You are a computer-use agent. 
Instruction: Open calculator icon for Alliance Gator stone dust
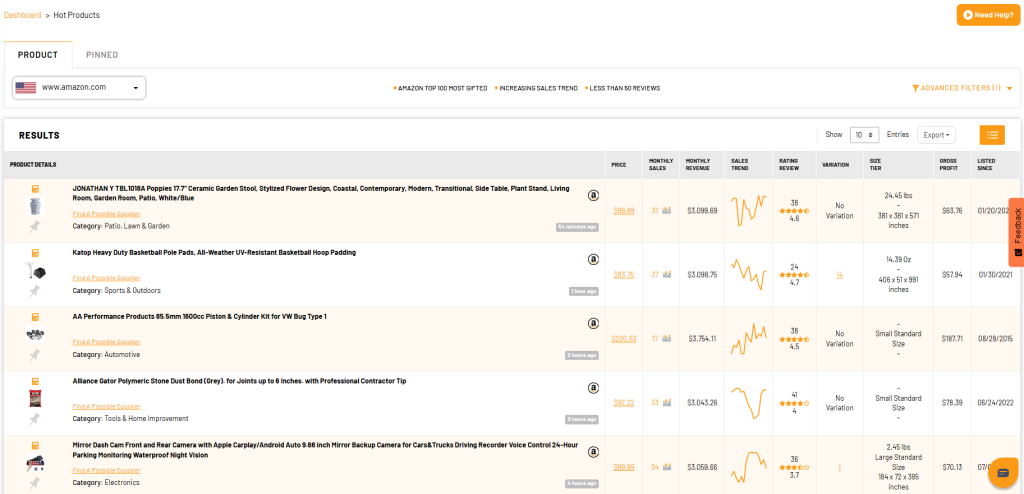(35, 381)
